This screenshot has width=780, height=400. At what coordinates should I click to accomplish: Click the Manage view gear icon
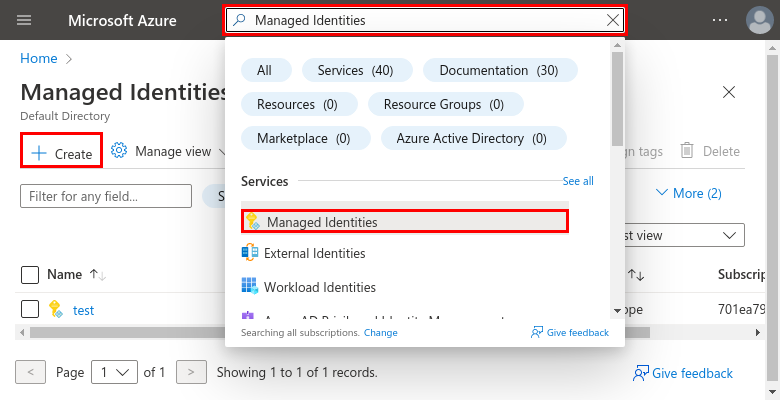coord(119,151)
